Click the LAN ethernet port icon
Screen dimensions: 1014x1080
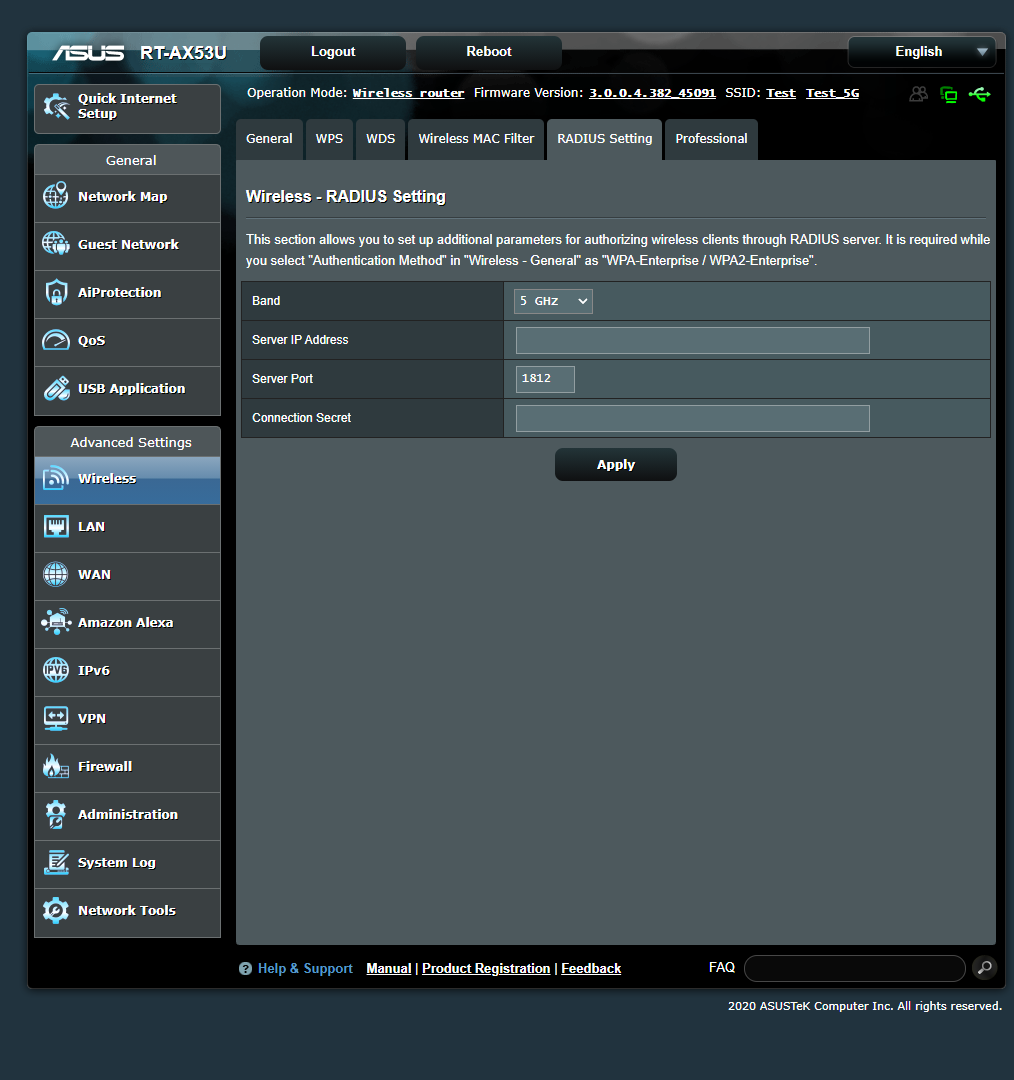pyautogui.click(x=56, y=526)
